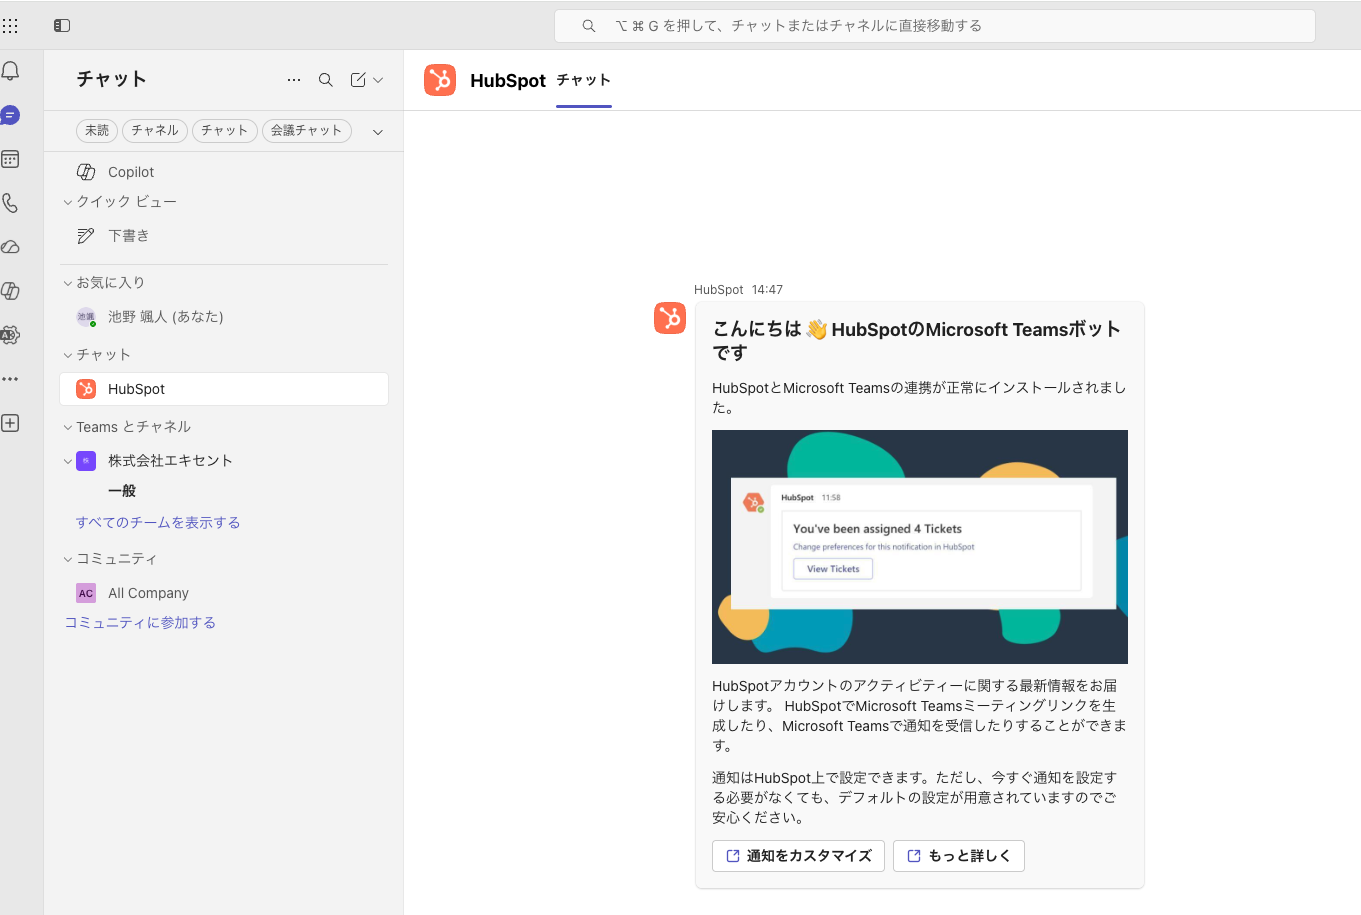
Task: Click the chat list search magnifier icon
Action: 326,80
